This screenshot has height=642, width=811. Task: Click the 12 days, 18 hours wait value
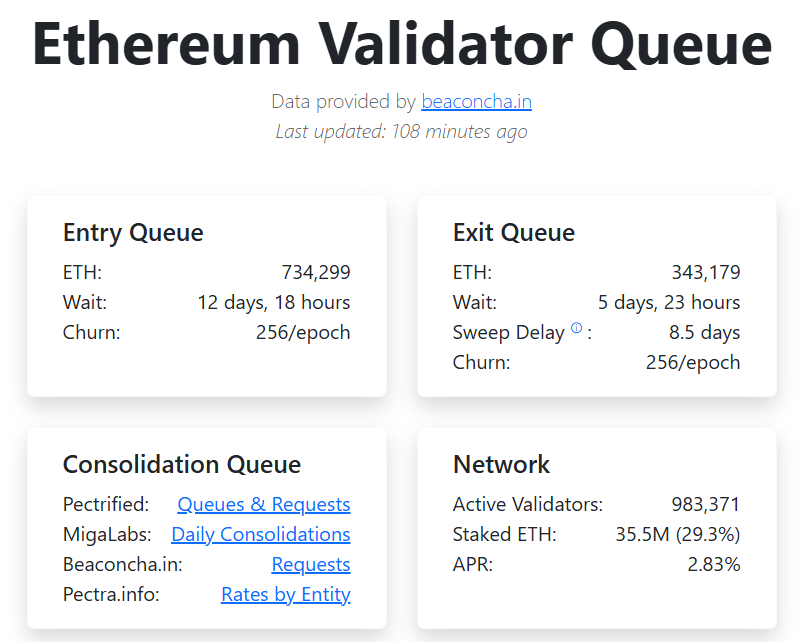pyautogui.click(x=274, y=302)
